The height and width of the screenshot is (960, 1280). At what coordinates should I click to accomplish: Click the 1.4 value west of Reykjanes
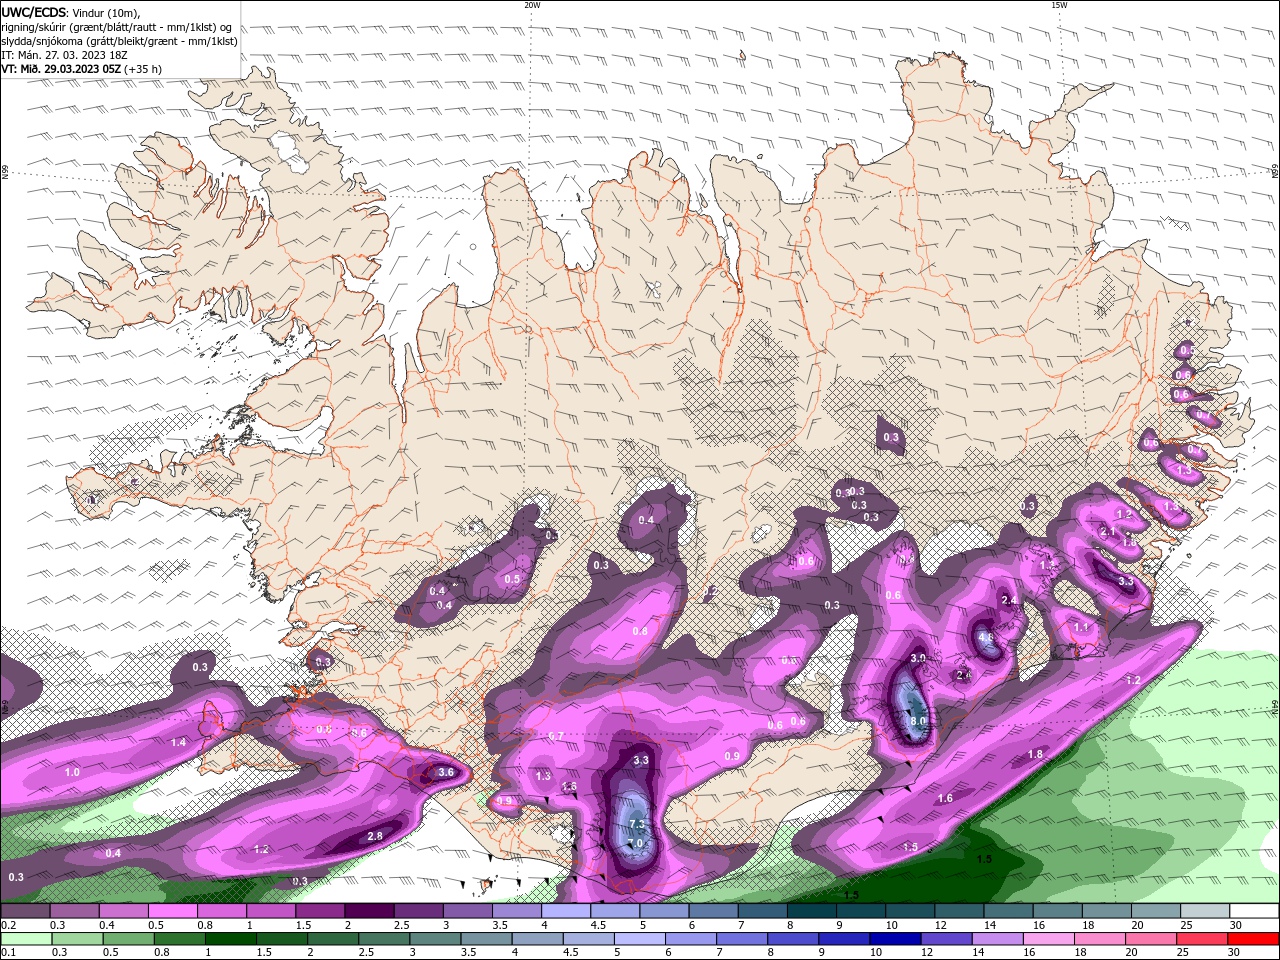[178, 742]
